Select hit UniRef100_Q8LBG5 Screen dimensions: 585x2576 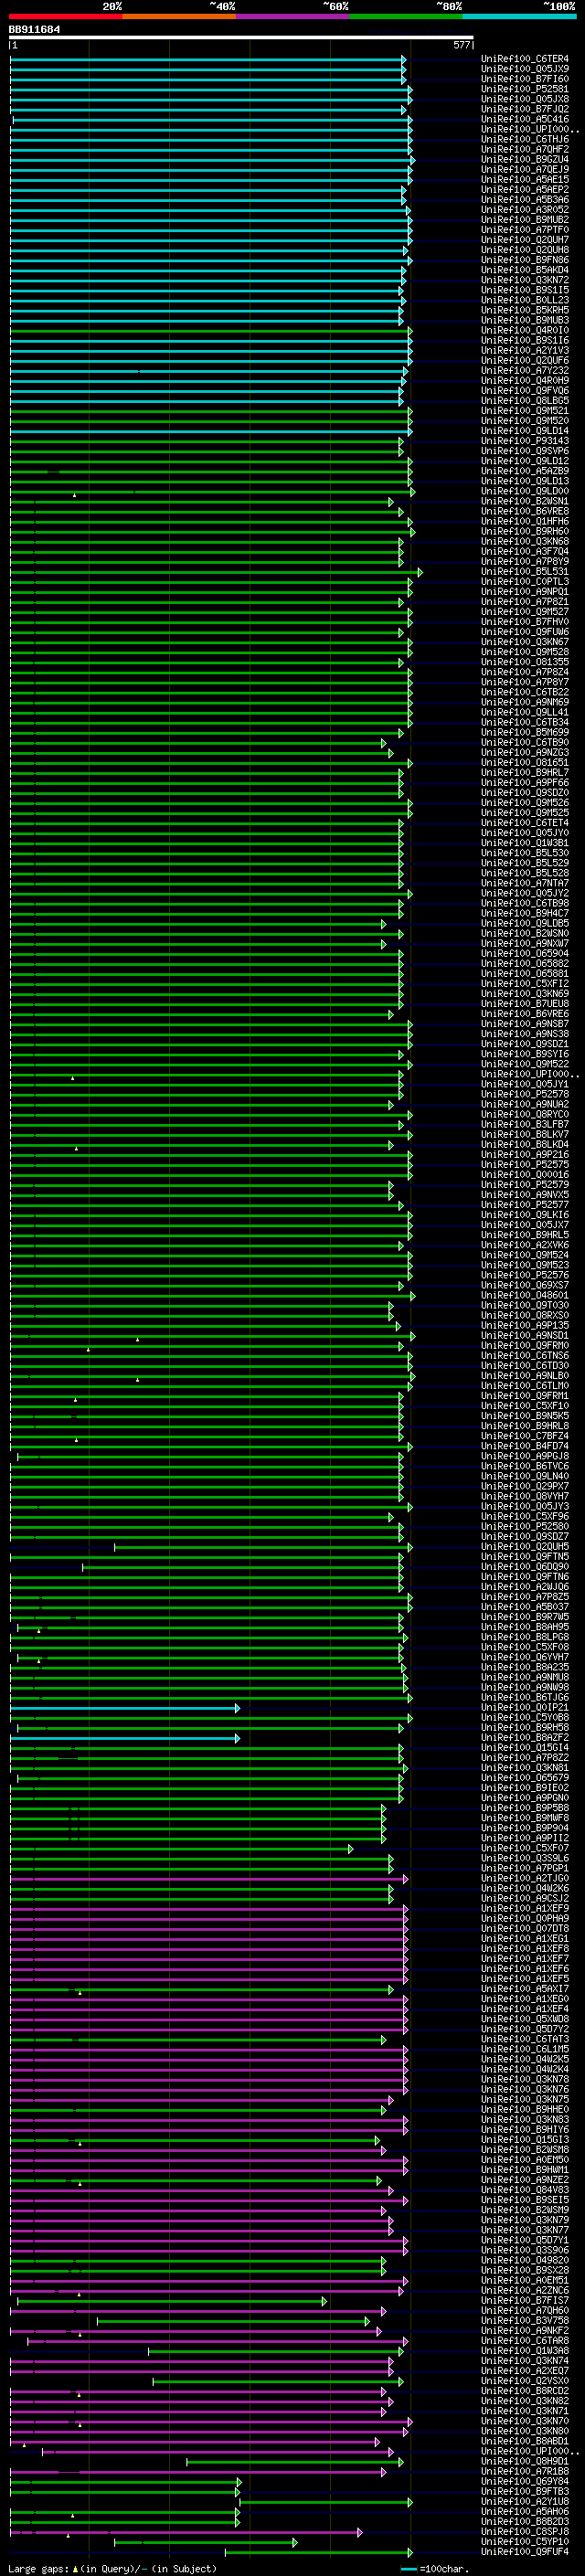click(x=524, y=401)
